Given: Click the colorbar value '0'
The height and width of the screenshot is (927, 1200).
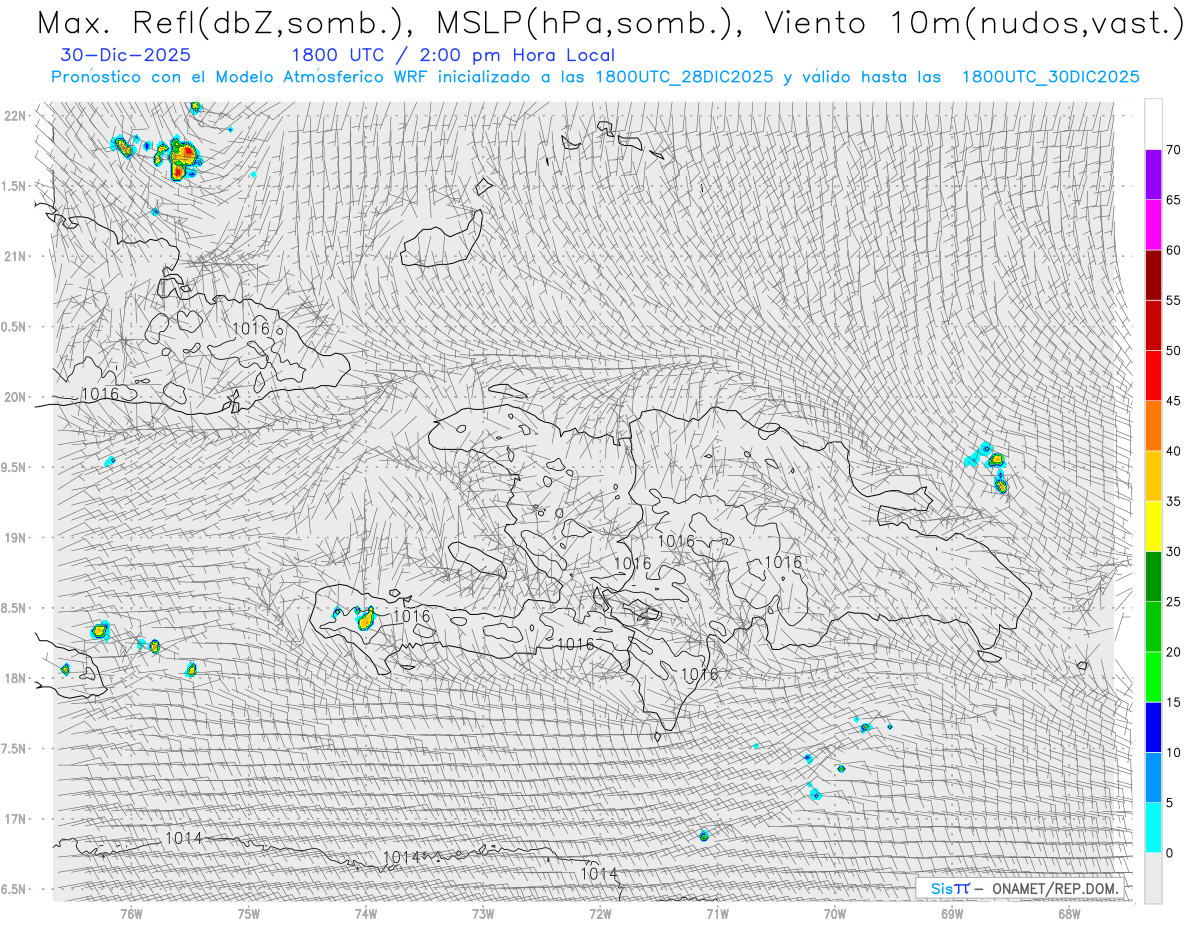Looking at the screenshot, I should pos(1169,853).
